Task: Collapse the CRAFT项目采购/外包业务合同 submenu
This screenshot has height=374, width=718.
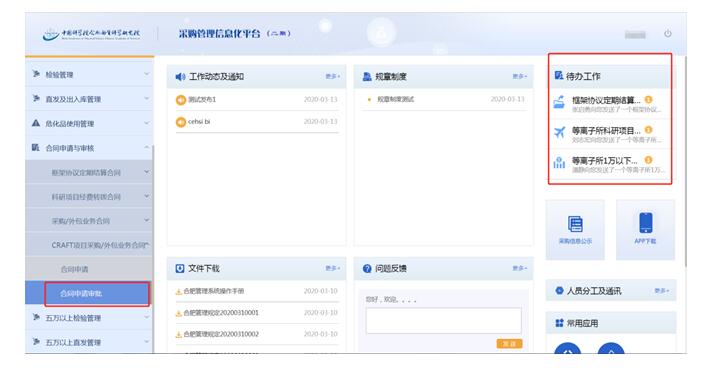Action: coord(147,244)
